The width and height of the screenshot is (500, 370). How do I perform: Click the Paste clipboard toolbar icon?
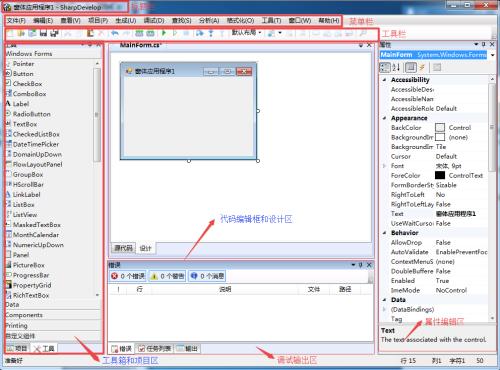(x=90, y=33)
